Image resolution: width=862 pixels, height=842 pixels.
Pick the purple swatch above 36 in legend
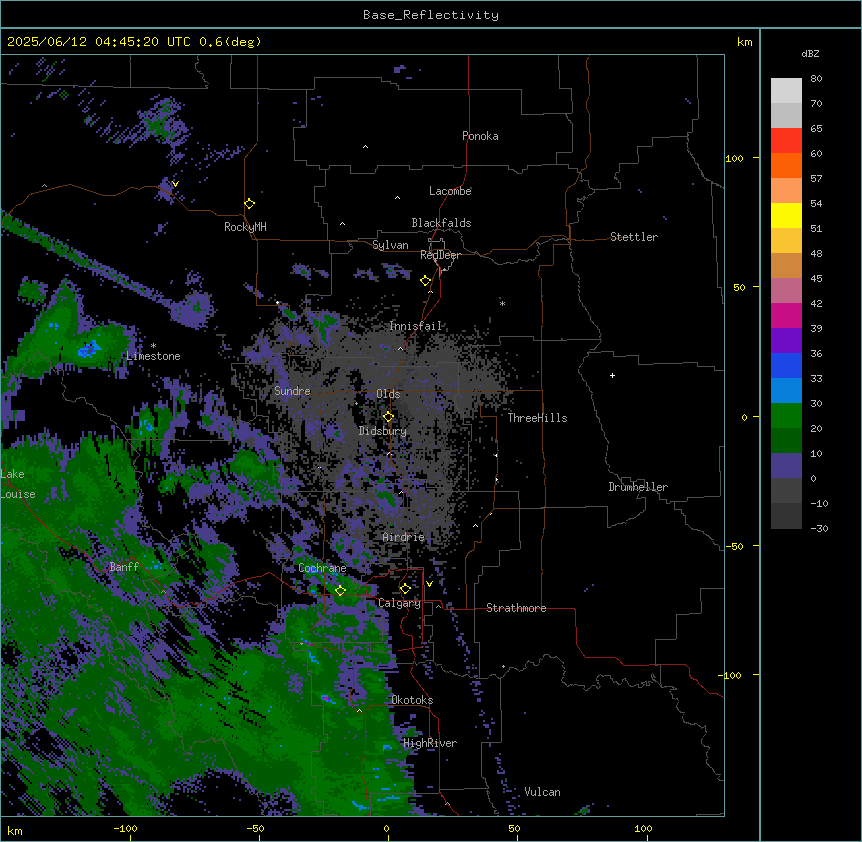(x=786, y=341)
